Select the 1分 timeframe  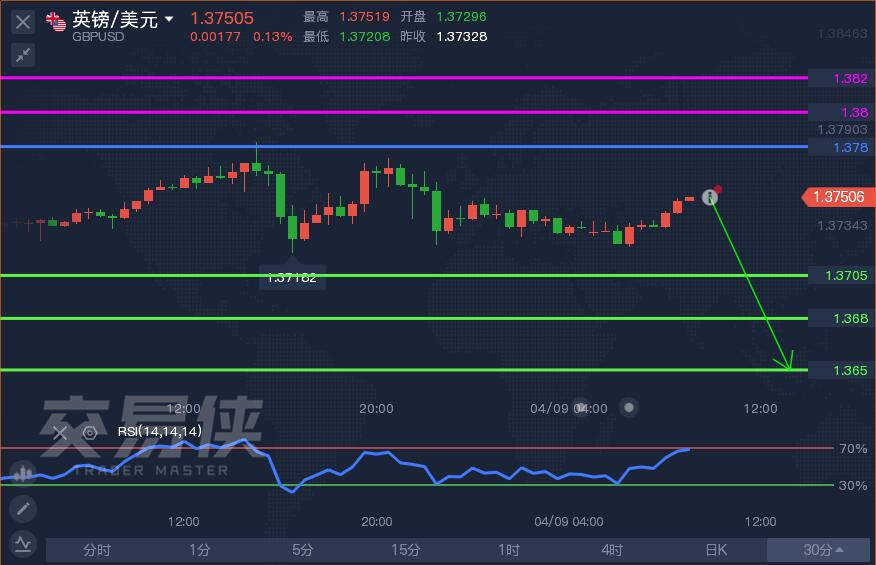tap(200, 550)
